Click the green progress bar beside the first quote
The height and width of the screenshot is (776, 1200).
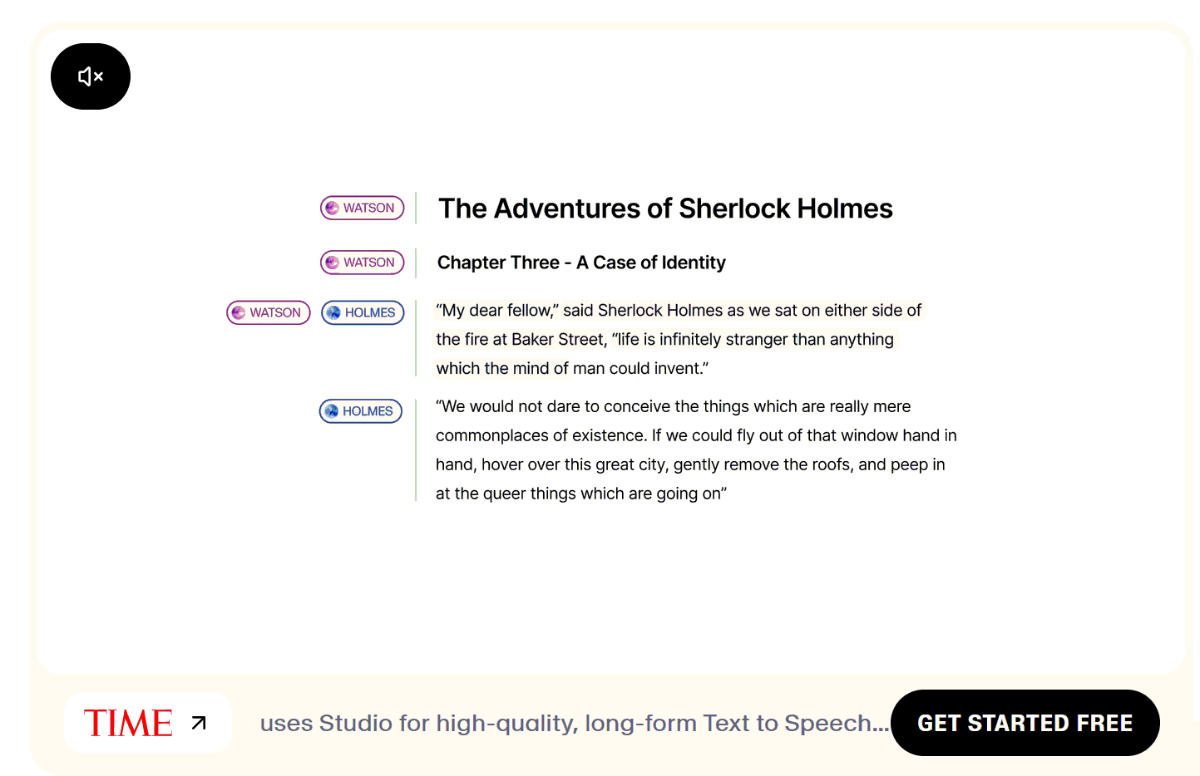pos(415,338)
